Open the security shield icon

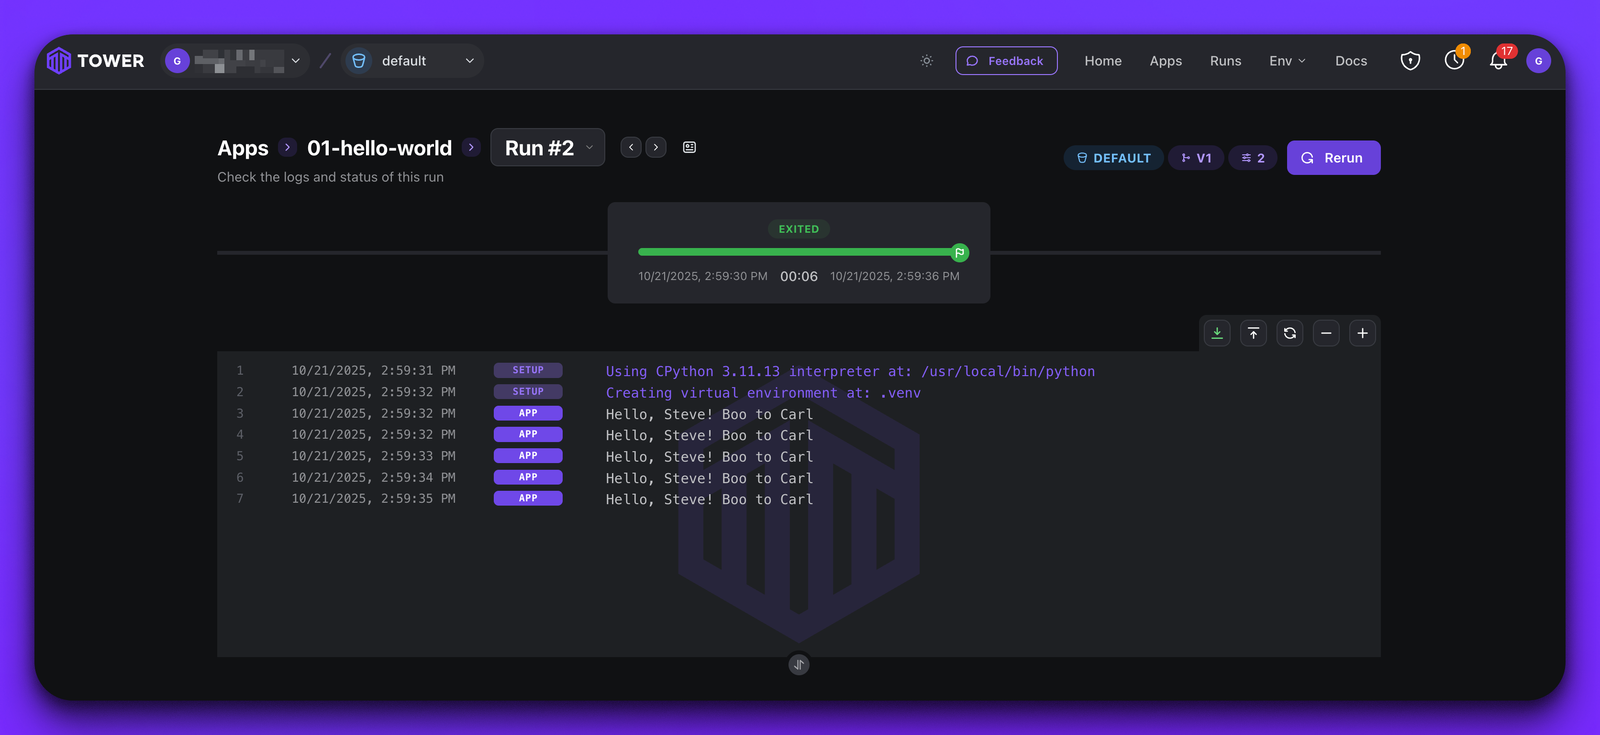1410,61
